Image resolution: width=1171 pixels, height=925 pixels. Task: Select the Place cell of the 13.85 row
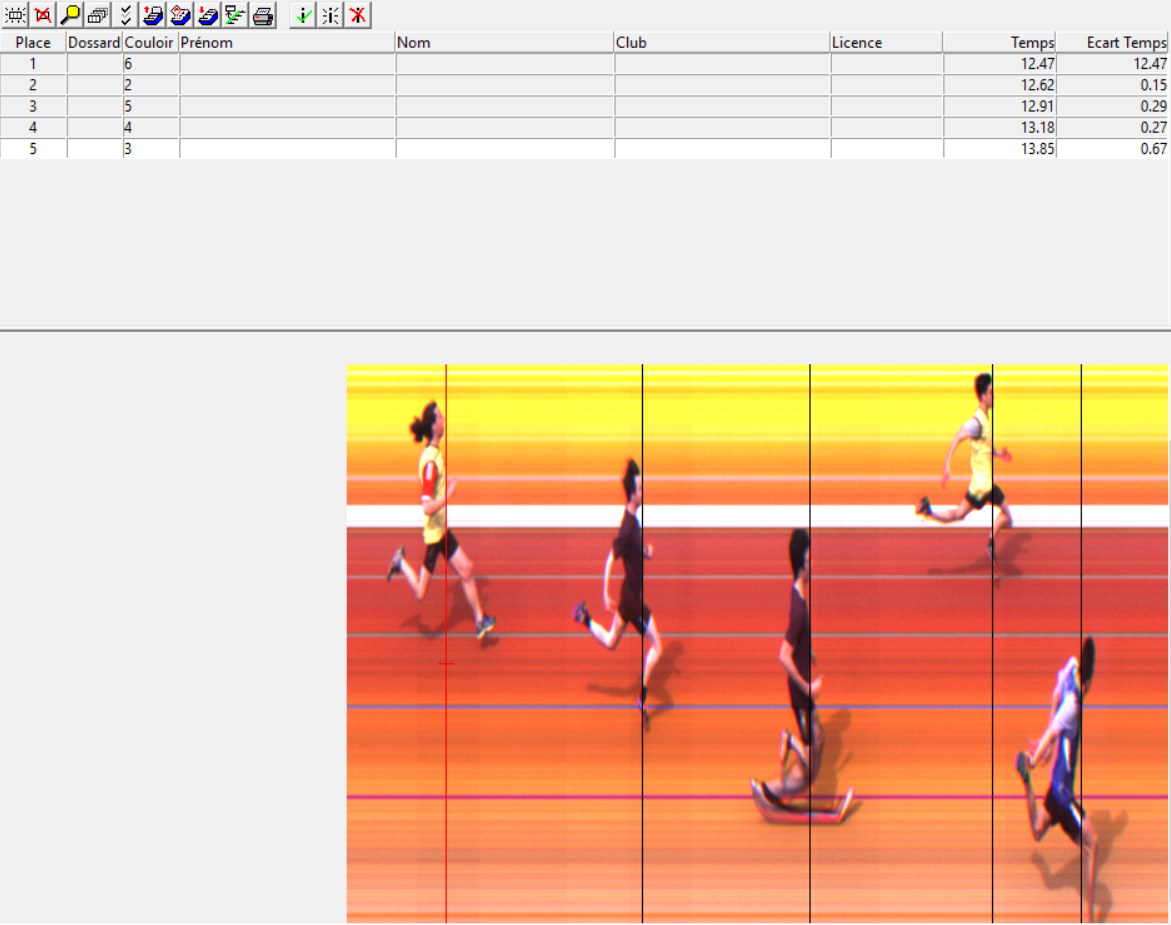click(33, 149)
